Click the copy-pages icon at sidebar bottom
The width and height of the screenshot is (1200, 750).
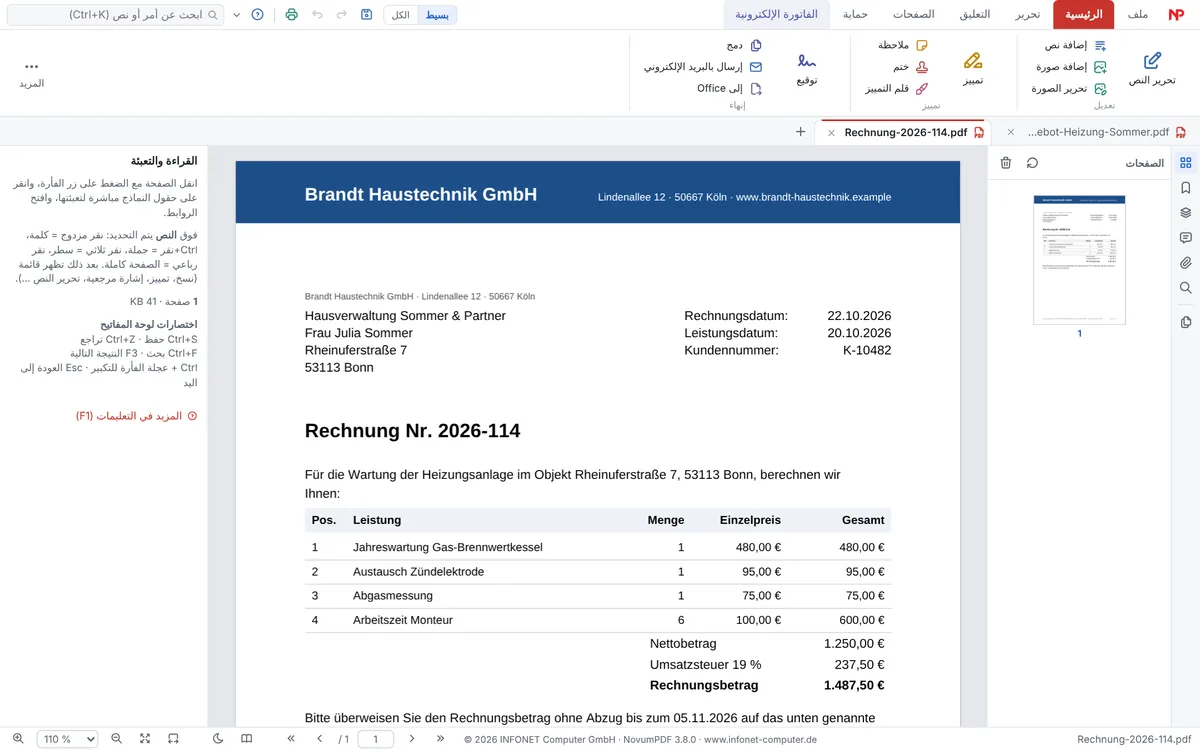pyautogui.click(x=1186, y=322)
